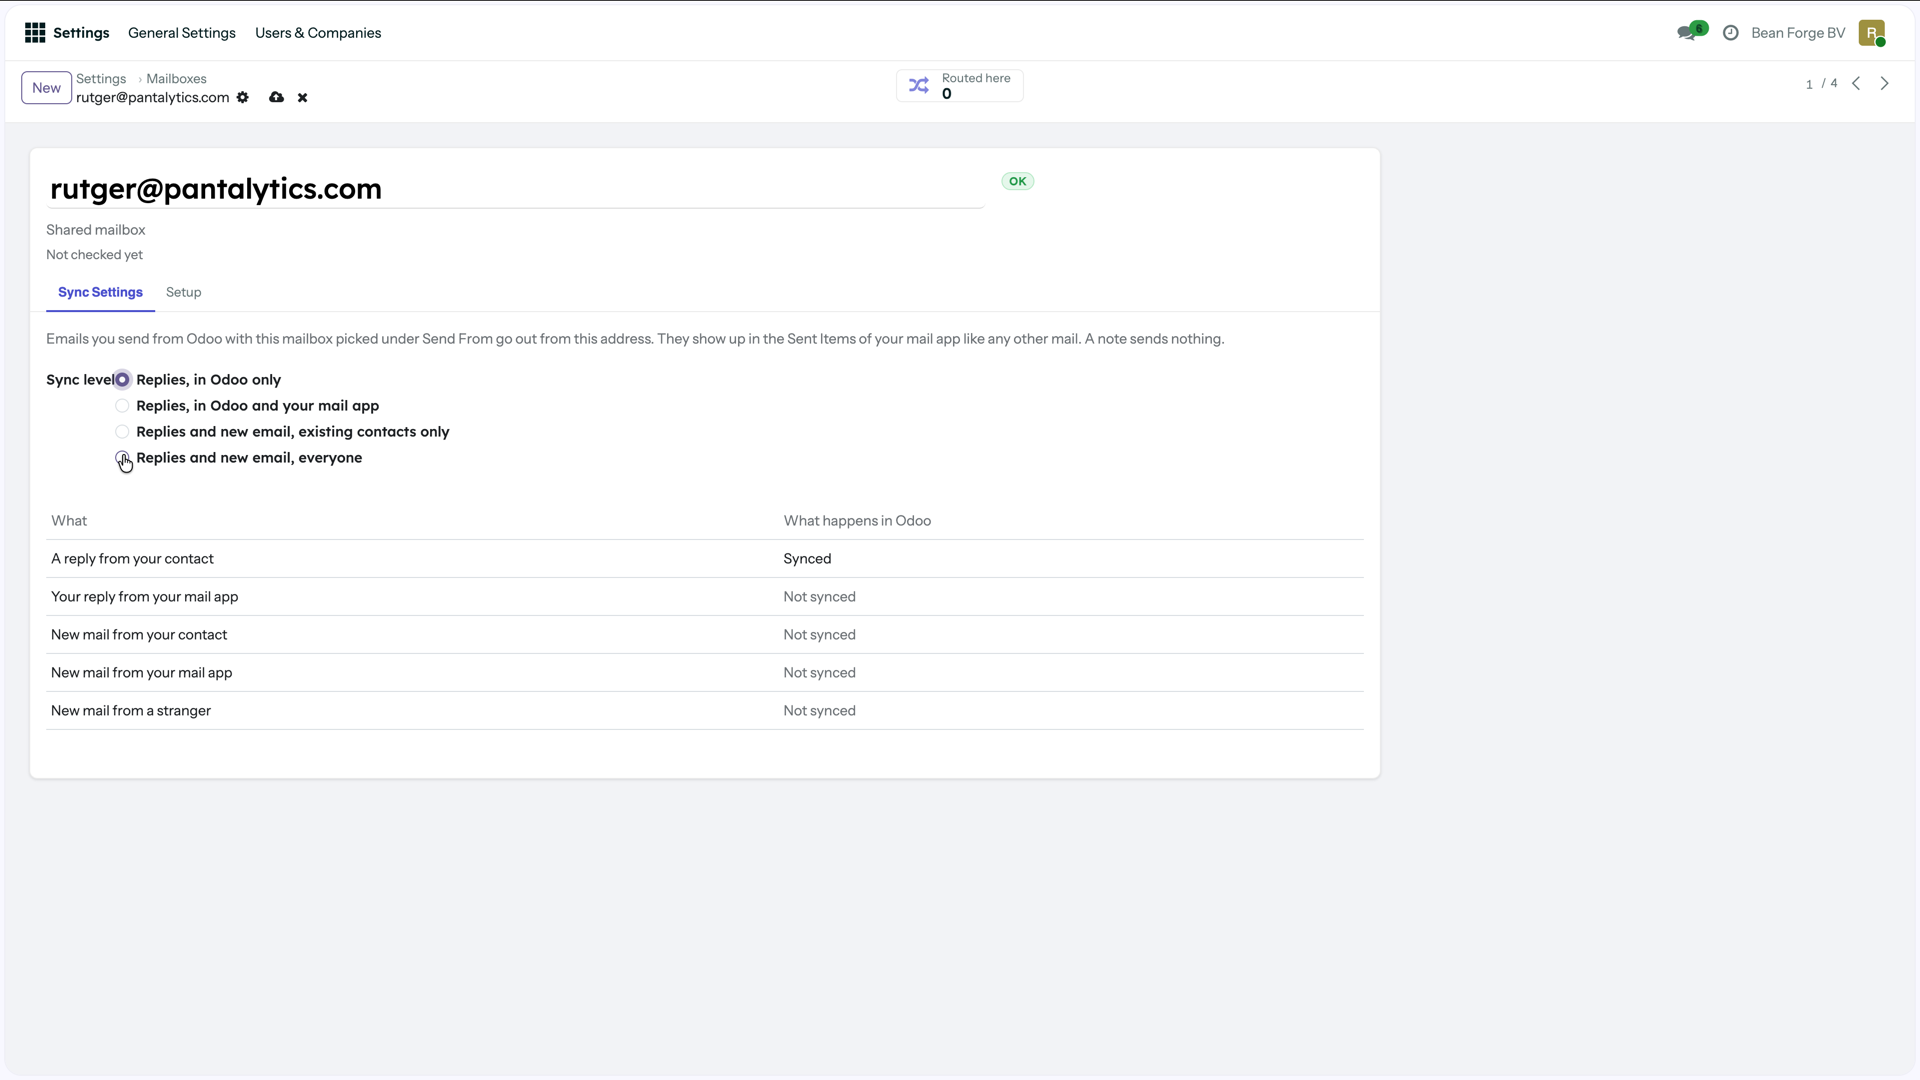Image resolution: width=1920 pixels, height=1080 pixels.
Task: Click the New button
Action: [46, 88]
